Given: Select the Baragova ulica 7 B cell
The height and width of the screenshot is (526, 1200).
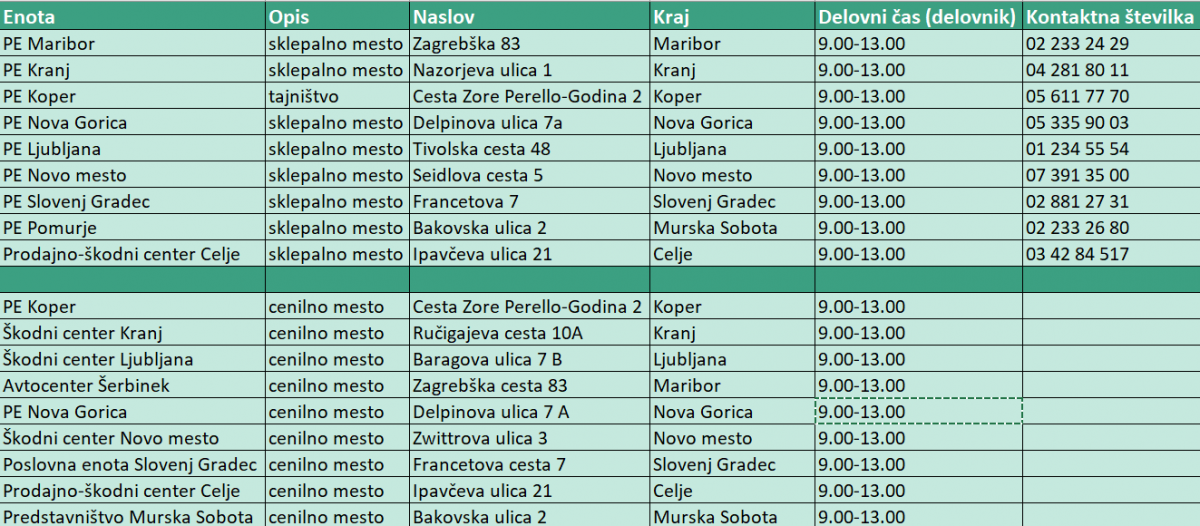Looking at the screenshot, I should click(530, 359).
